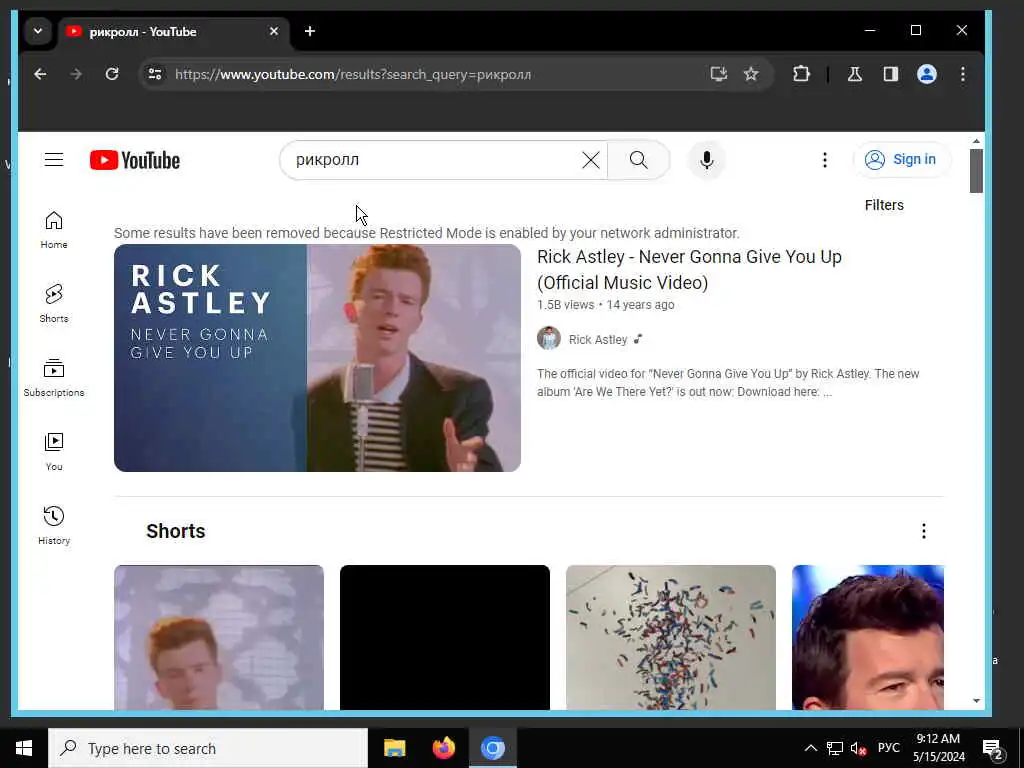Image resolution: width=1024 pixels, height=768 pixels.
Task: Switch to taskbar Chromium browser icon
Action: 493,748
